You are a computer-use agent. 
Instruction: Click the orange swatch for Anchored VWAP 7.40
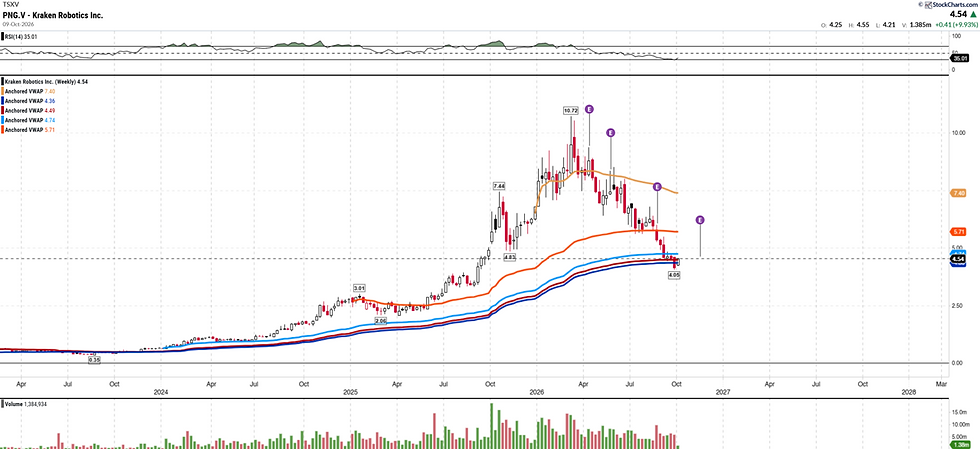pos(2,91)
